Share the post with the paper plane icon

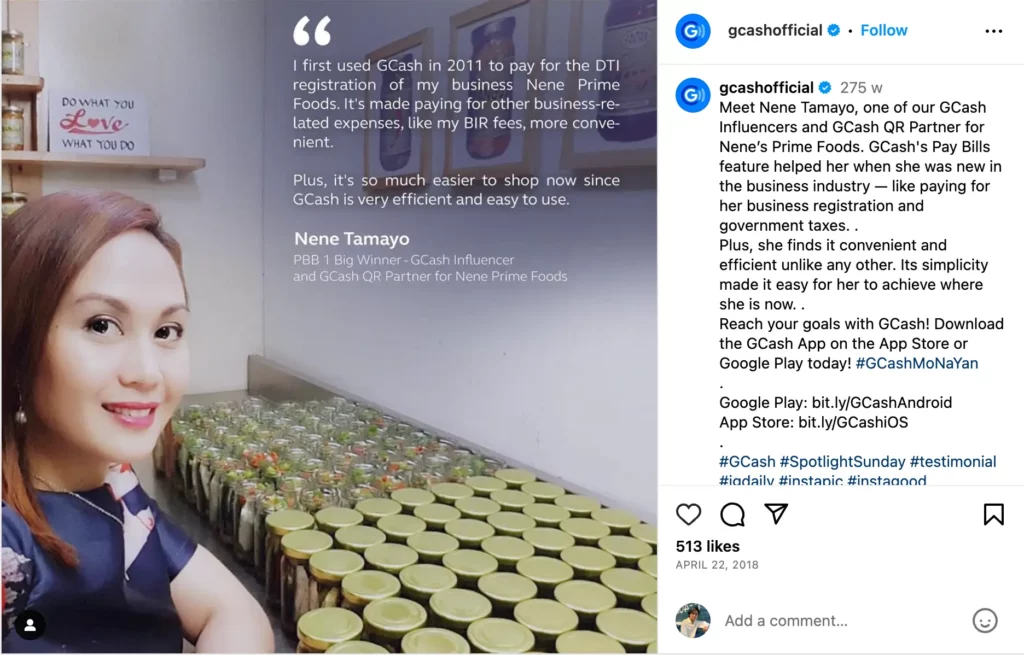[x=776, y=514]
